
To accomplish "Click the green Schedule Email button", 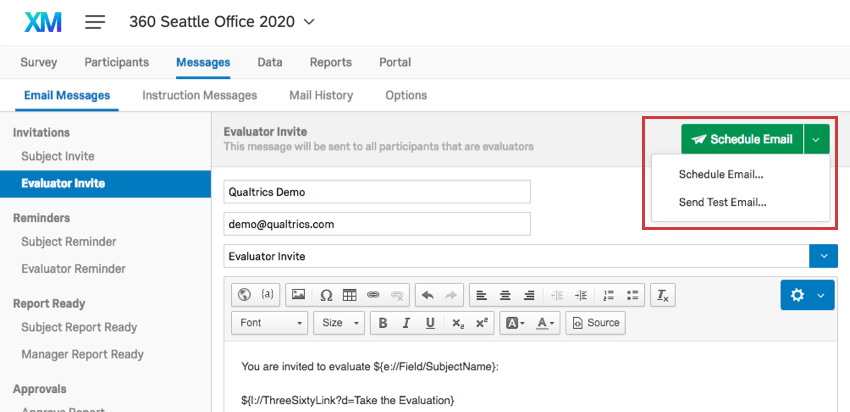I will pyautogui.click(x=742, y=139).
